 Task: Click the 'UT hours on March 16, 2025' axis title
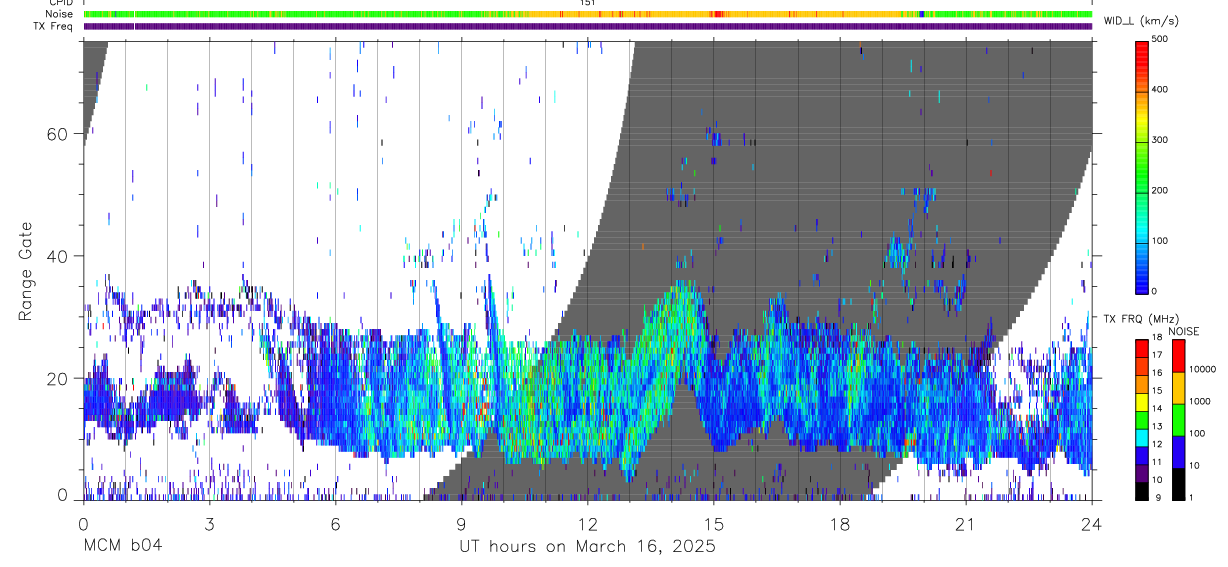coord(587,546)
